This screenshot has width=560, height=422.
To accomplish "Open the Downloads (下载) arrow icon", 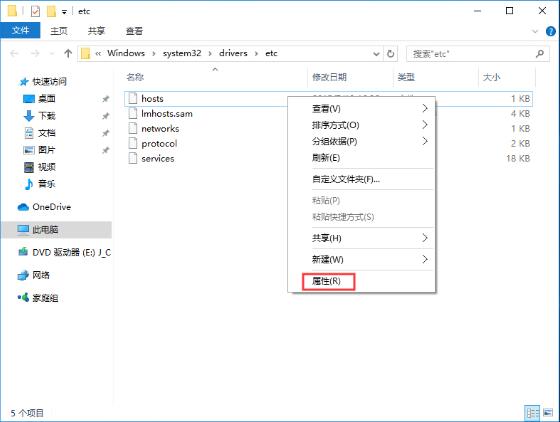I will 29,116.
